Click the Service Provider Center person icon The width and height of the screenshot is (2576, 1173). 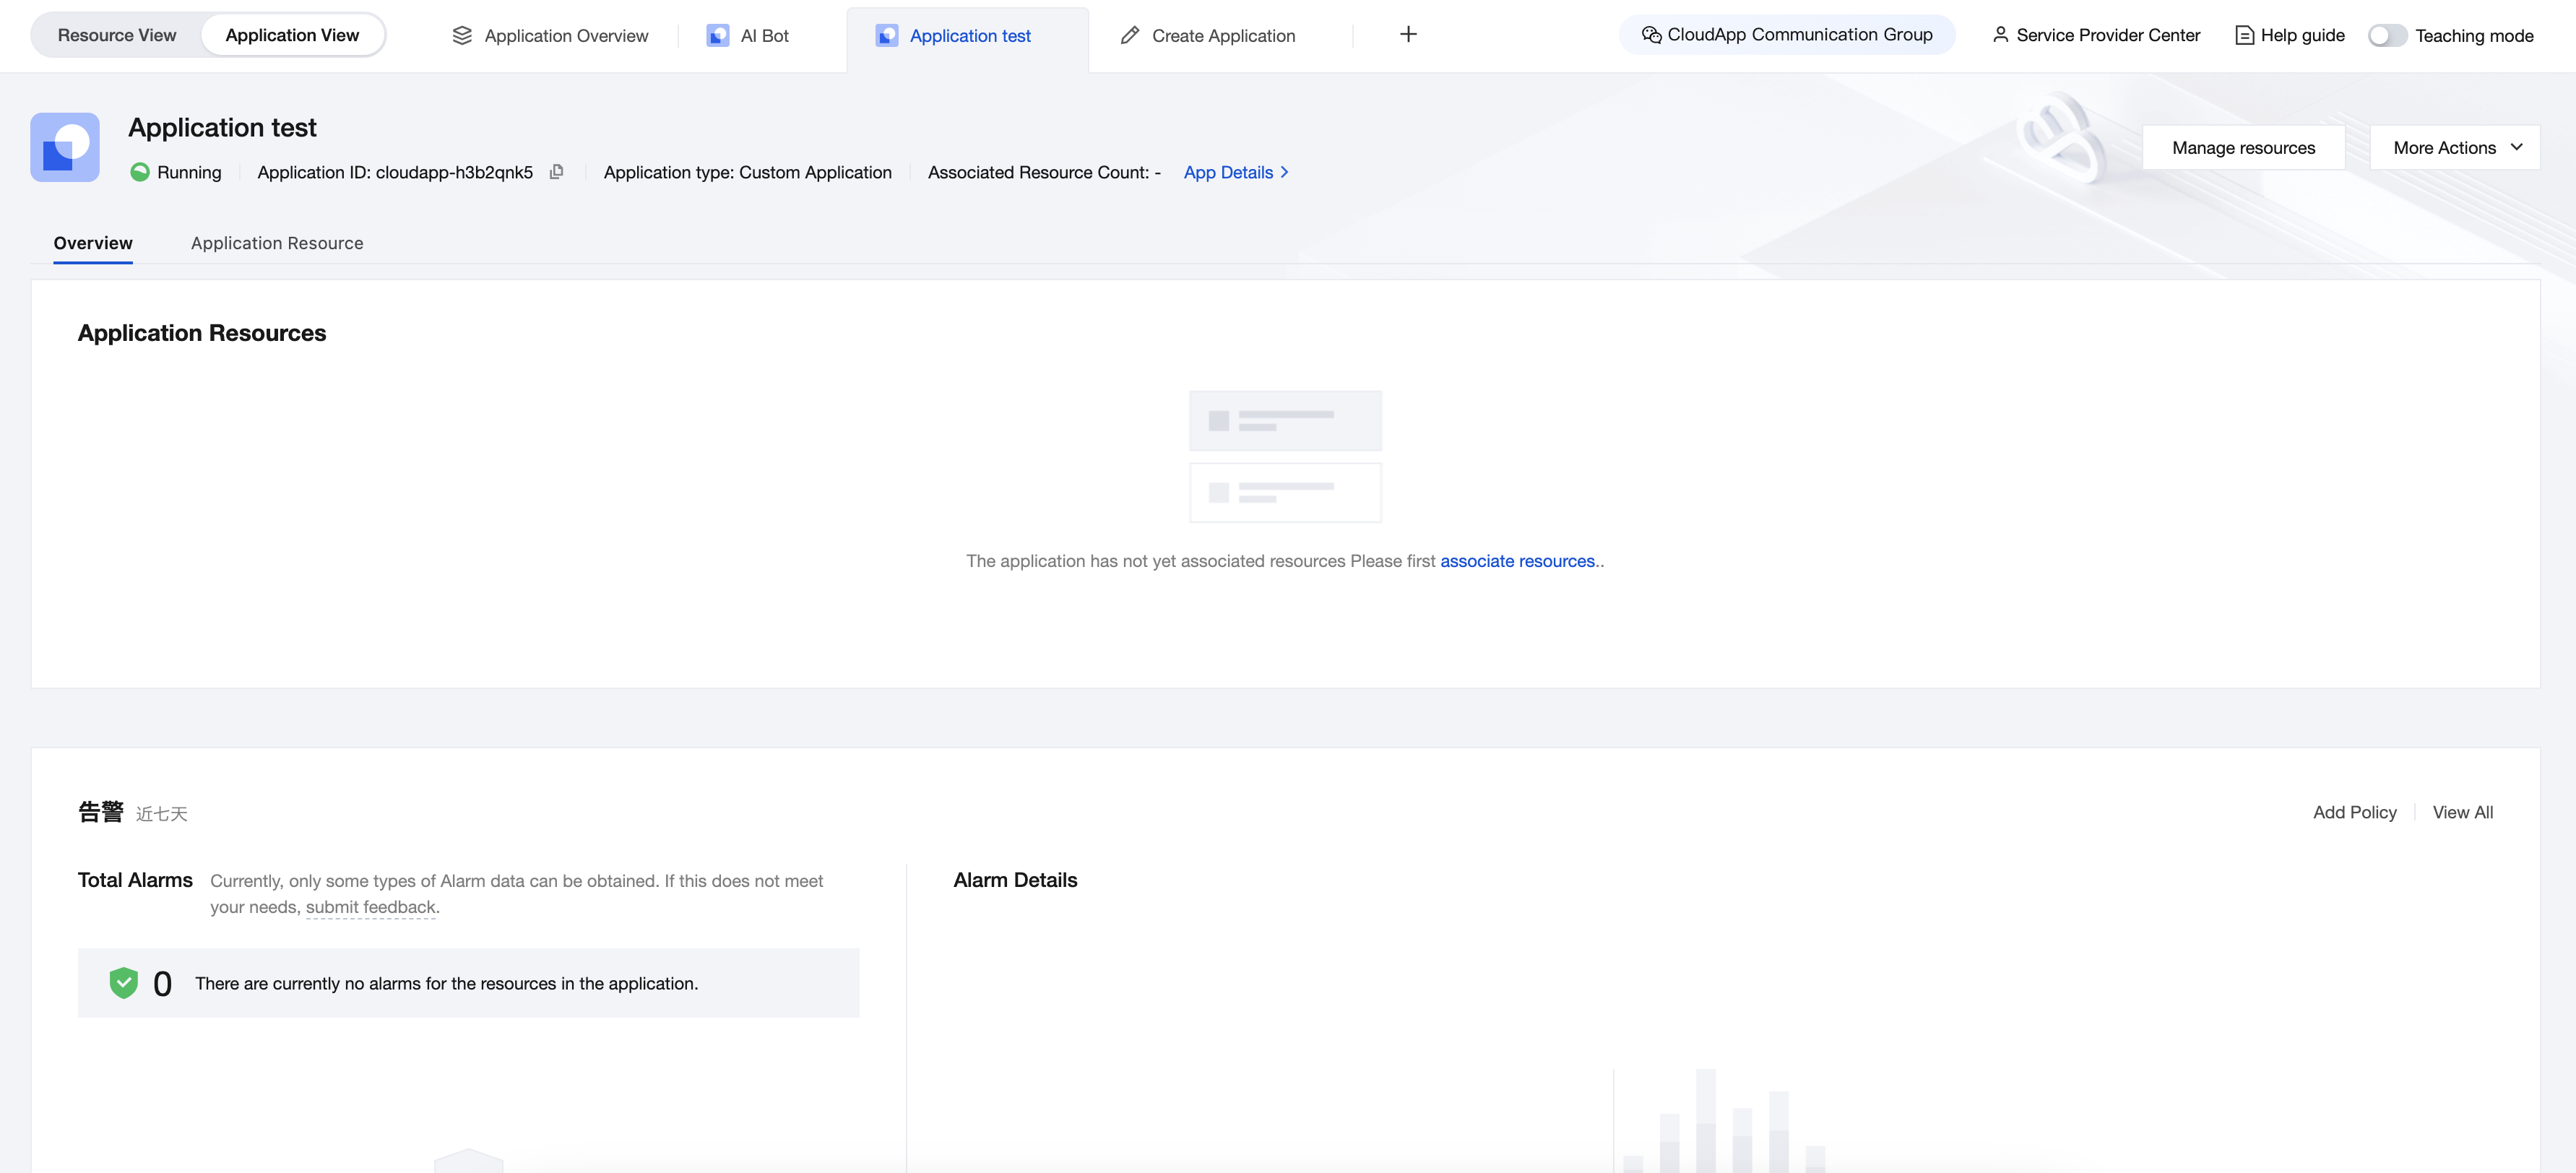[2000, 35]
